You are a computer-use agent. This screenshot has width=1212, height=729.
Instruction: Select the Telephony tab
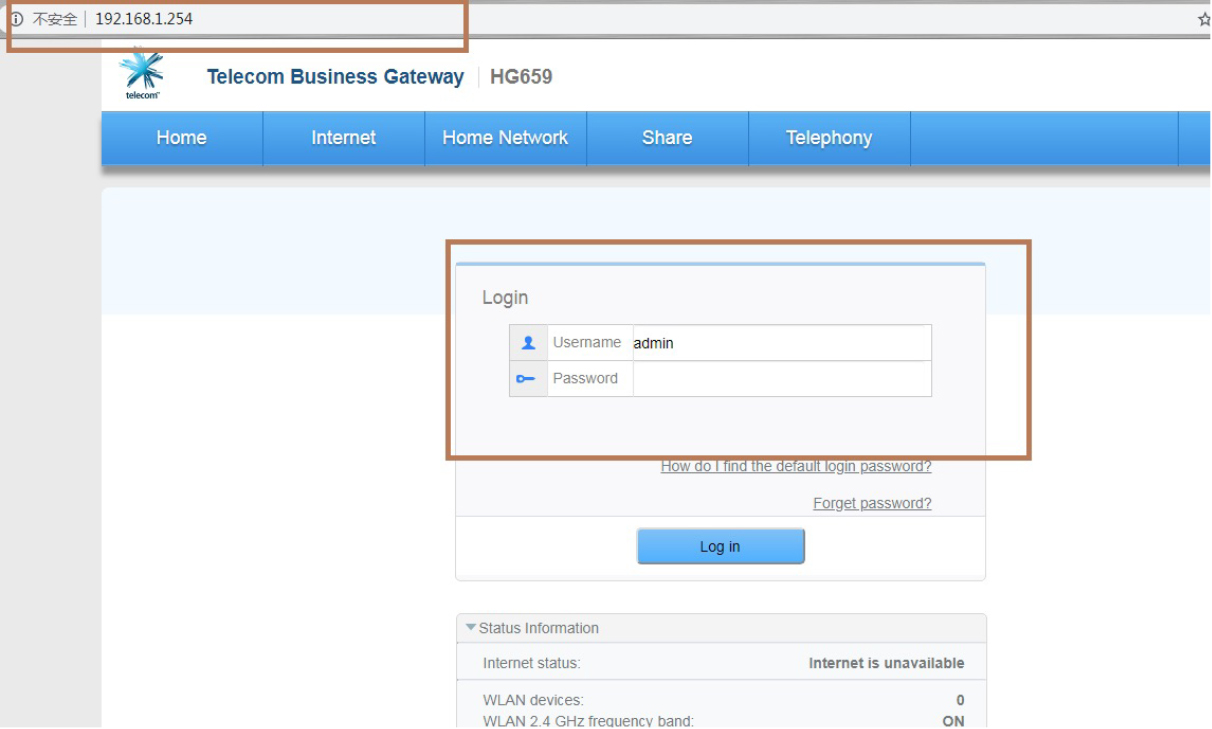830,138
